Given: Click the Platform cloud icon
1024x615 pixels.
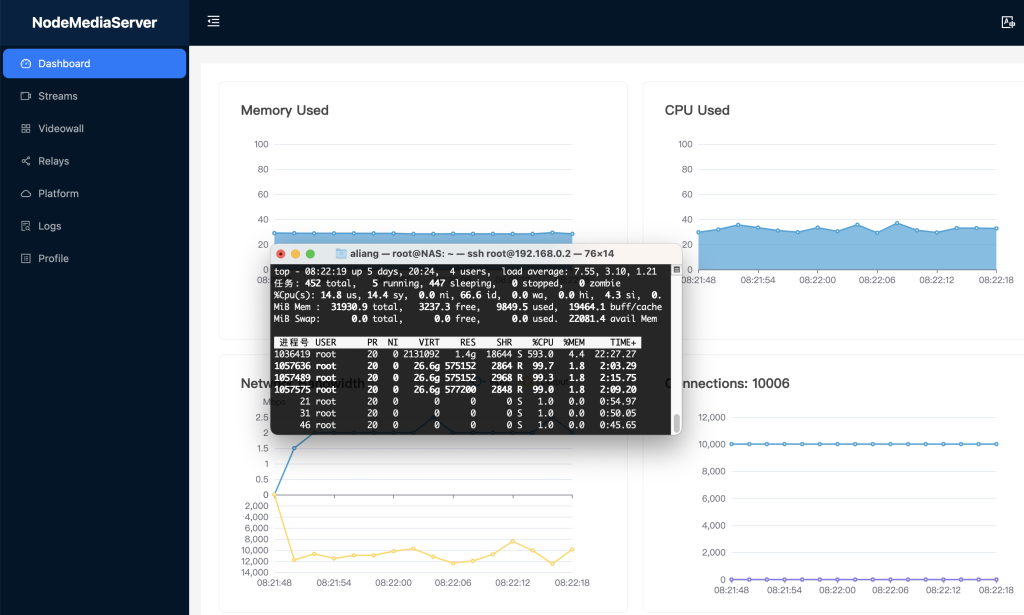Looking at the screenshot, I should [25, 193].
